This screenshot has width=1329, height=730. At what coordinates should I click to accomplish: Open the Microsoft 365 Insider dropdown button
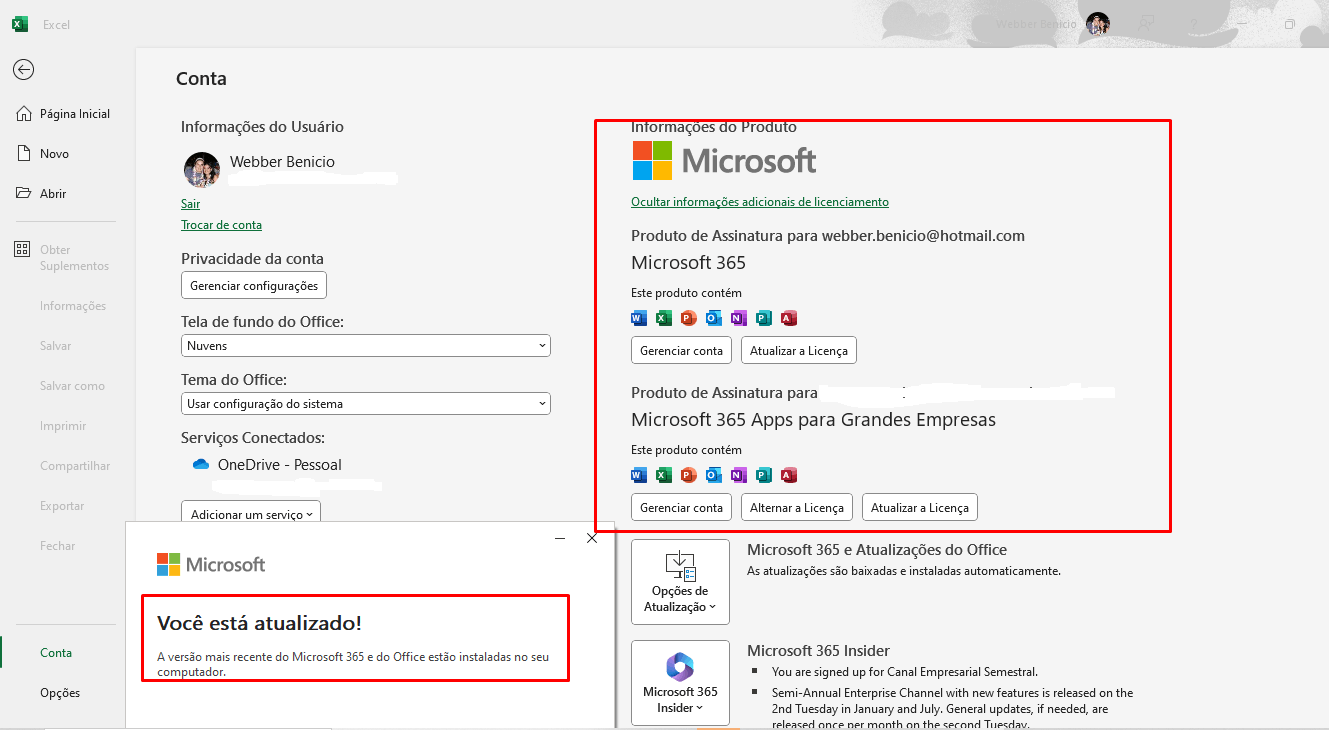pos(680,683)
